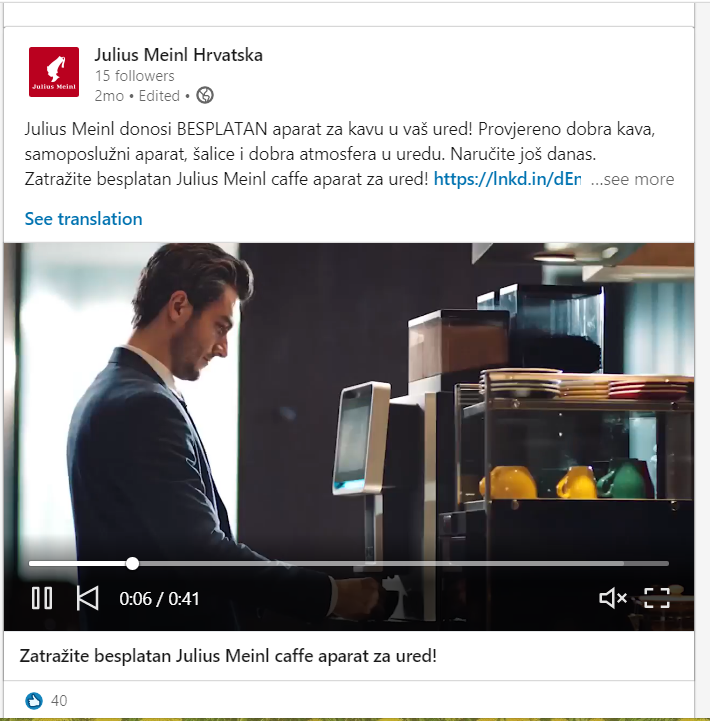
Task: Click the 2mo Edited timestamp
Action: 137,96
